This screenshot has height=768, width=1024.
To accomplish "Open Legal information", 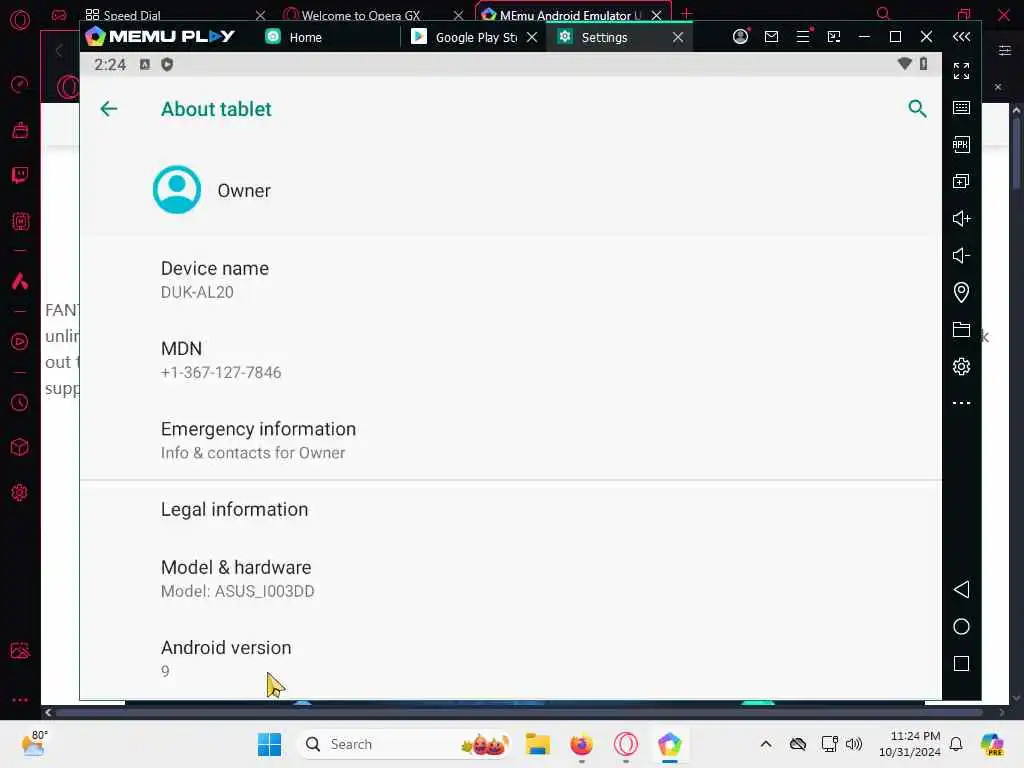I will (x=511, y=509).
